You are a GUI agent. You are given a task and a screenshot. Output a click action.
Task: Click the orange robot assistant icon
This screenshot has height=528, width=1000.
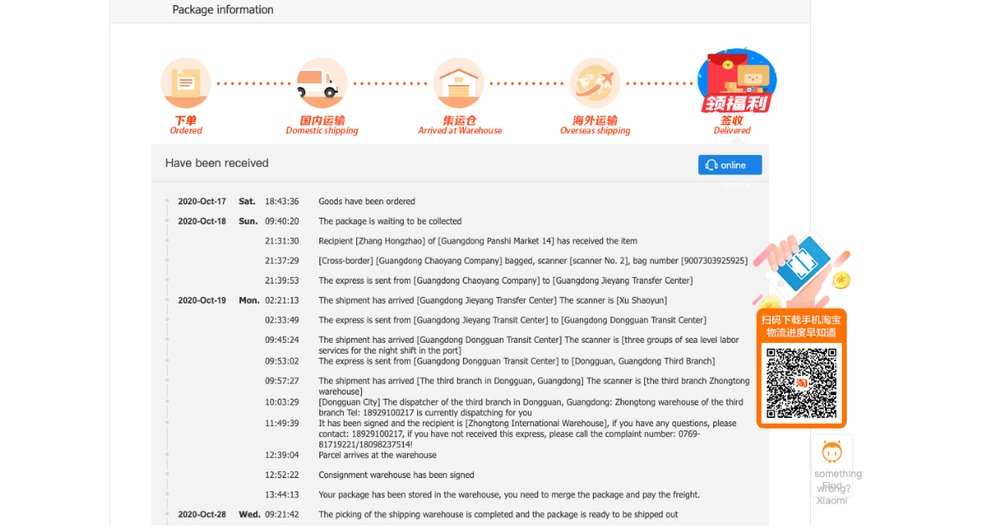(832, 451)
